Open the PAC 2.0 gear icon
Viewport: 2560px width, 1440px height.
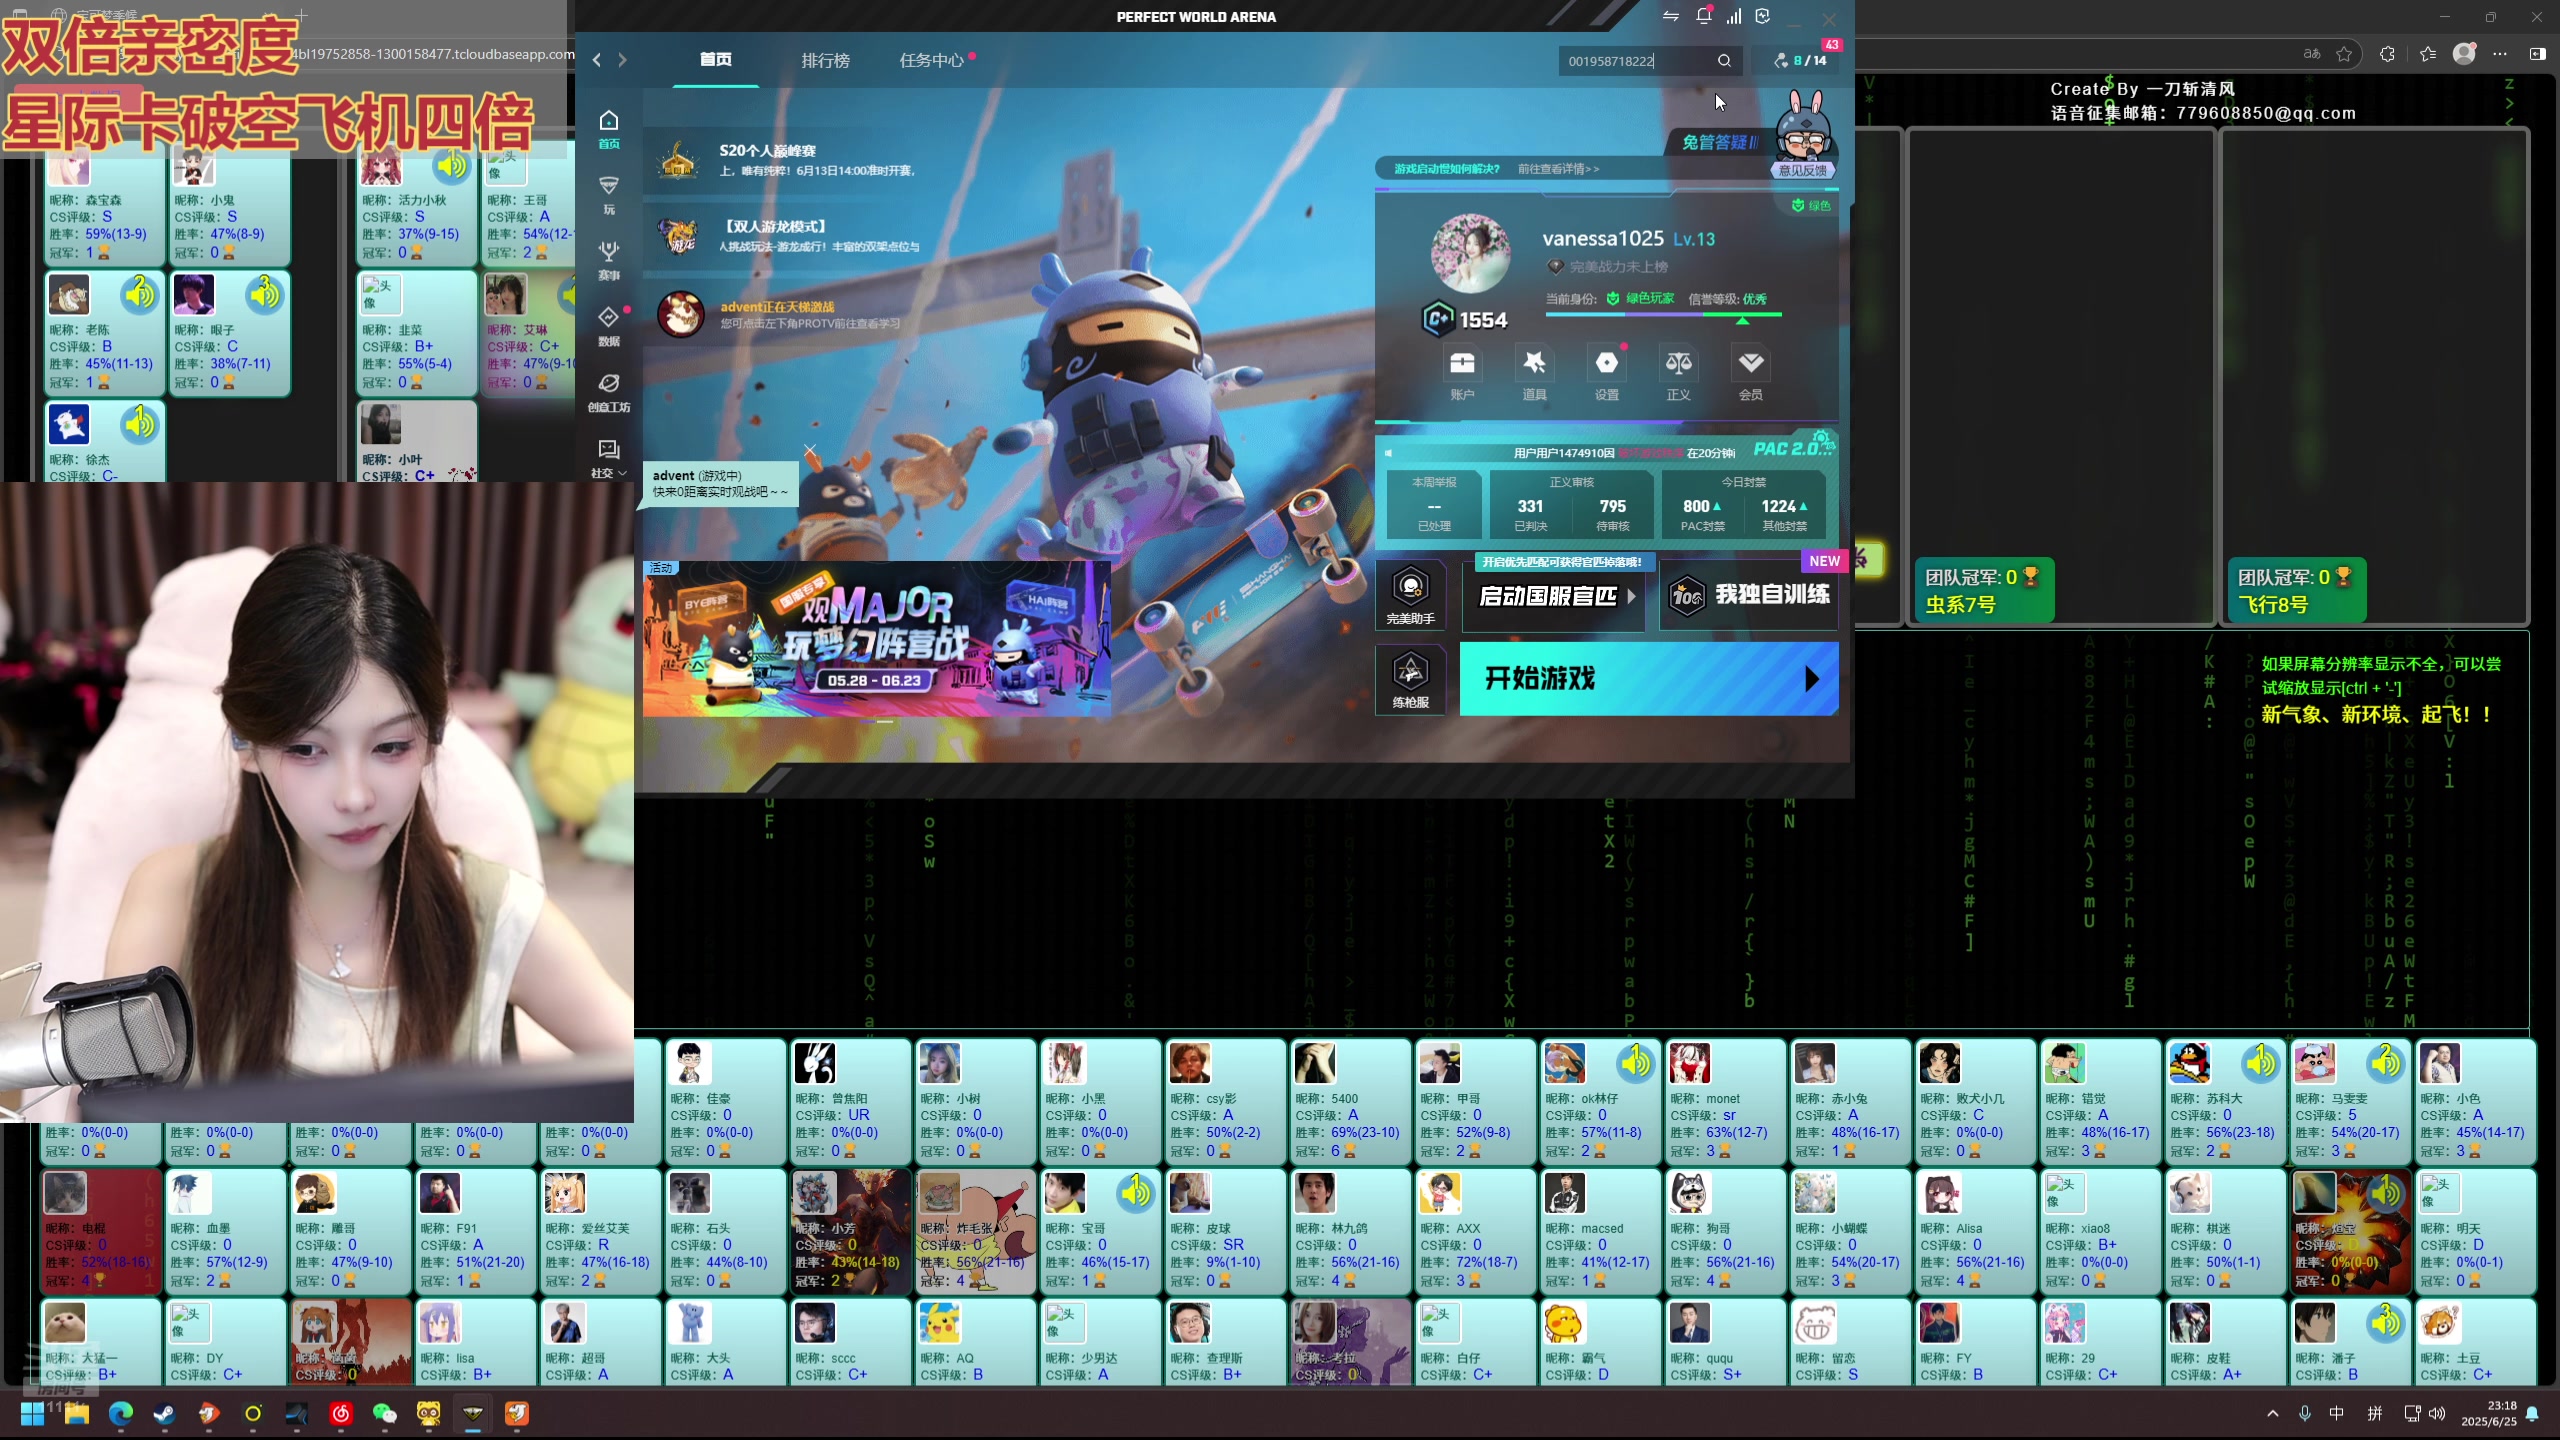pos(1822,438)
